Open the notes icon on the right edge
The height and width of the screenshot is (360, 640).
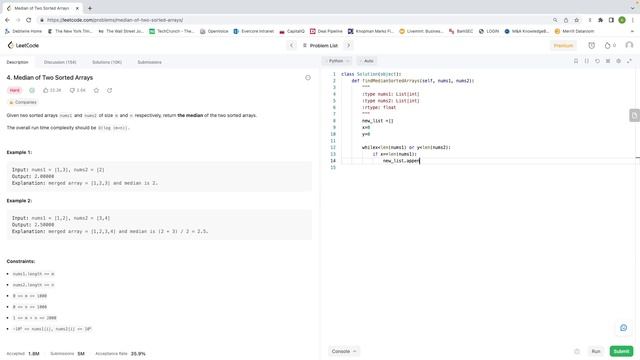point(634,116)
